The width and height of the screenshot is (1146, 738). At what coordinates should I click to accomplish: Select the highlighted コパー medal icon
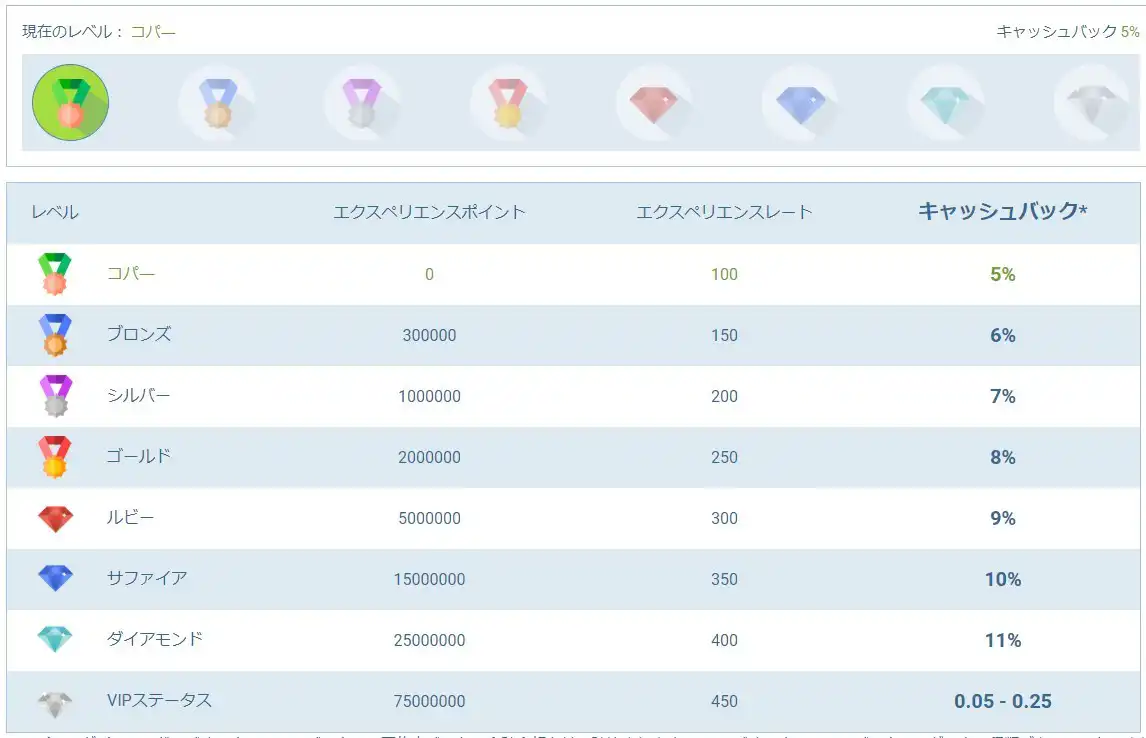point(70,102)
